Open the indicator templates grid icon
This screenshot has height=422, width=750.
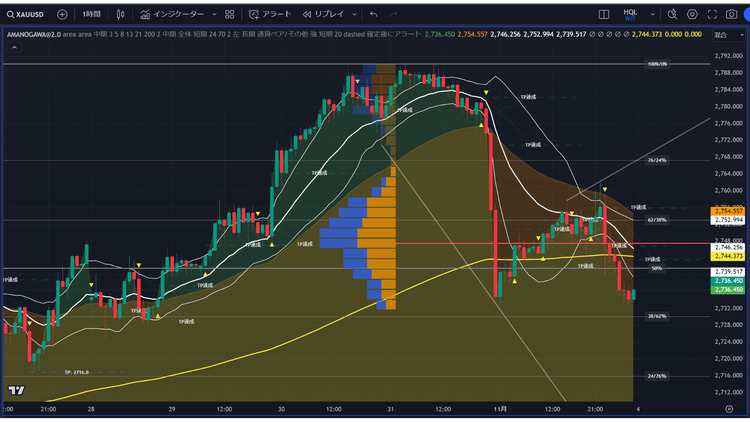point(230,14)
